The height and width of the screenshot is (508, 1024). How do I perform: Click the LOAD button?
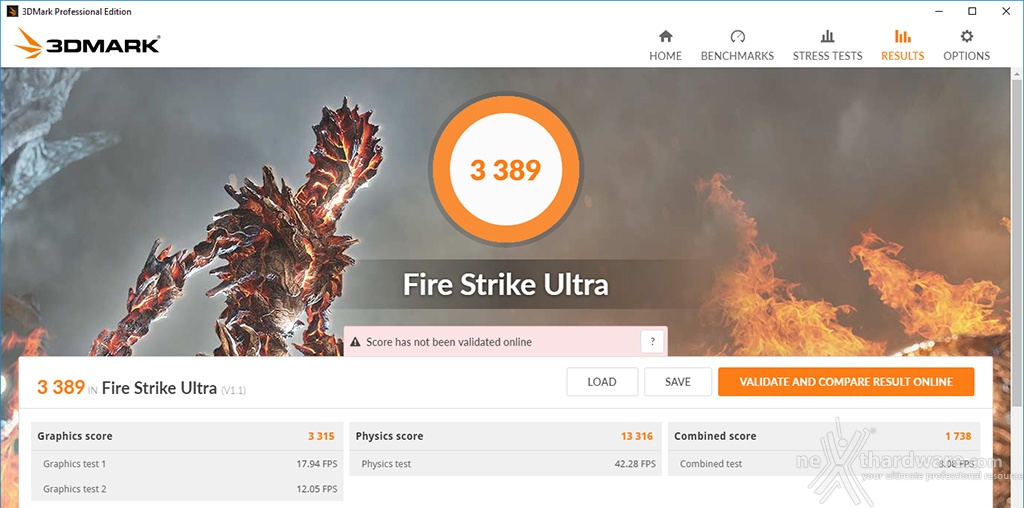point(601,382)
